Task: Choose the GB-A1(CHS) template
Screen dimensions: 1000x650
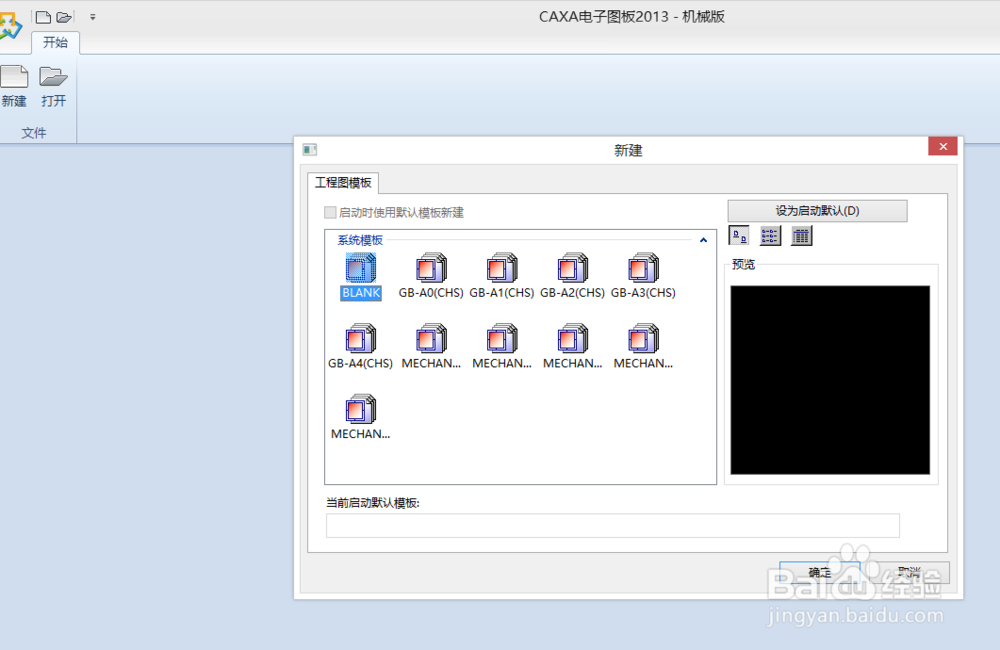Action: point(502,276)
